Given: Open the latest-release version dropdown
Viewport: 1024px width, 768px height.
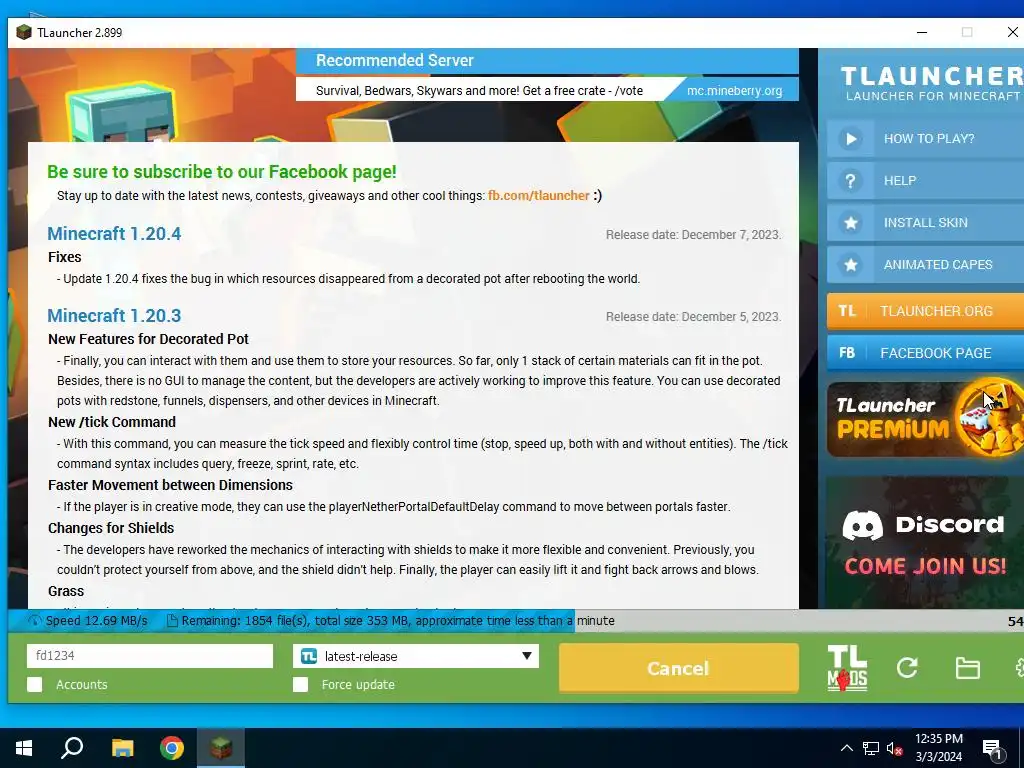Looking at the screenshot, I should (416, 656).
